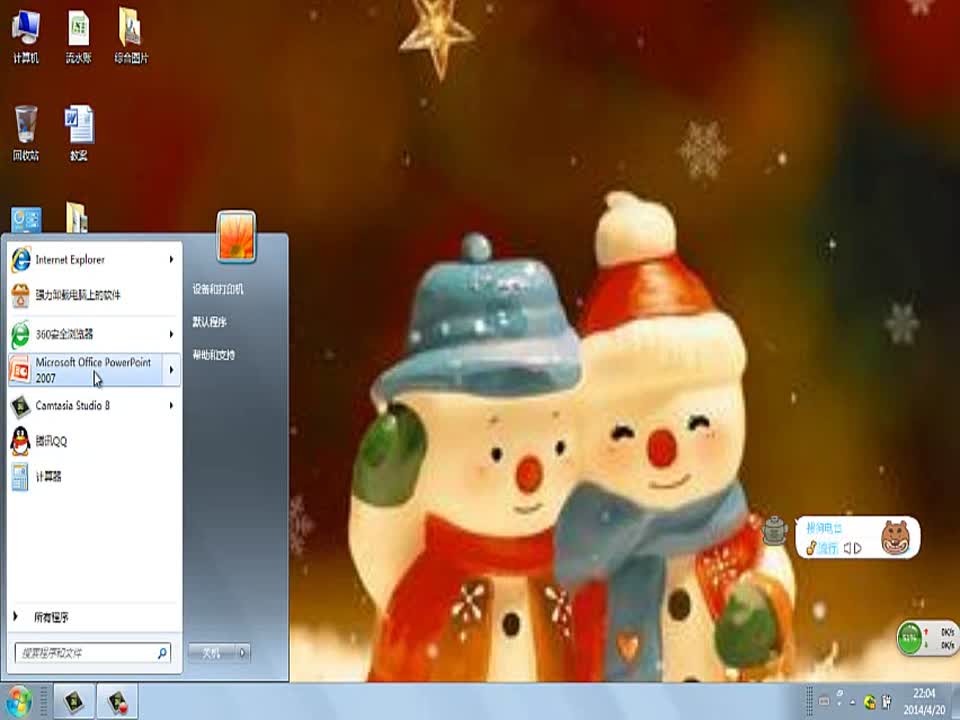960x720 pixels.
Task: Expand Camtasia Studio 8 submenu arrow
Action: point(171,406)
